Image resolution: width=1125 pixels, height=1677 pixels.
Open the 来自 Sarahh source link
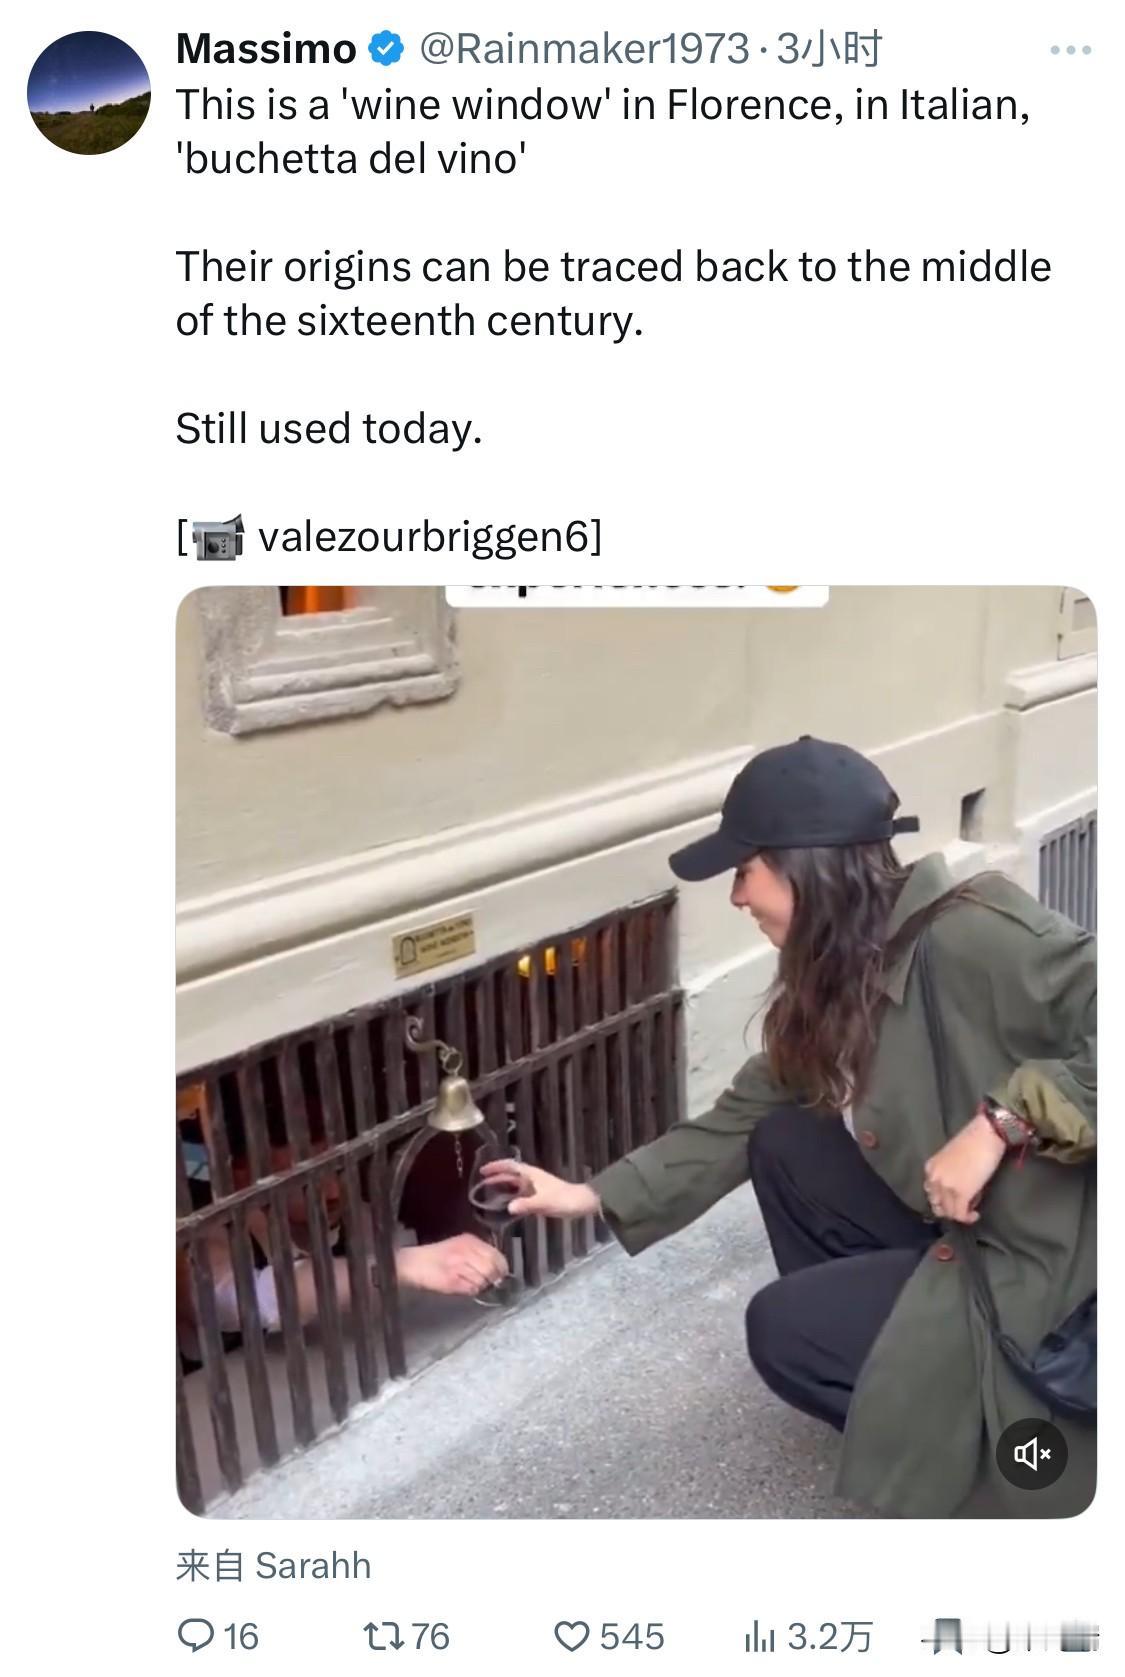click(x=273, y=1565)
